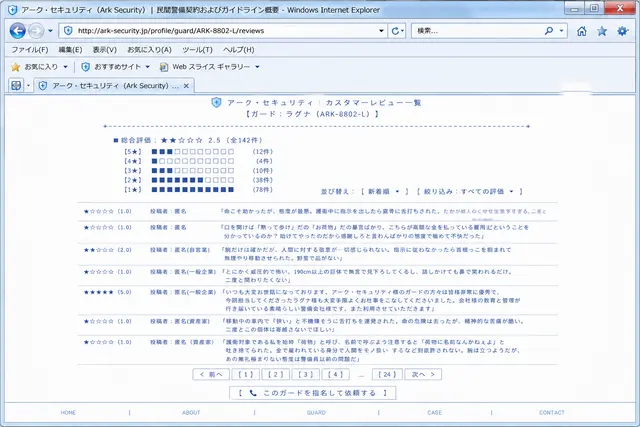Expand the address bar history dropdown
The width and height of the screenshot is (640, 427).
coord(381,31)
